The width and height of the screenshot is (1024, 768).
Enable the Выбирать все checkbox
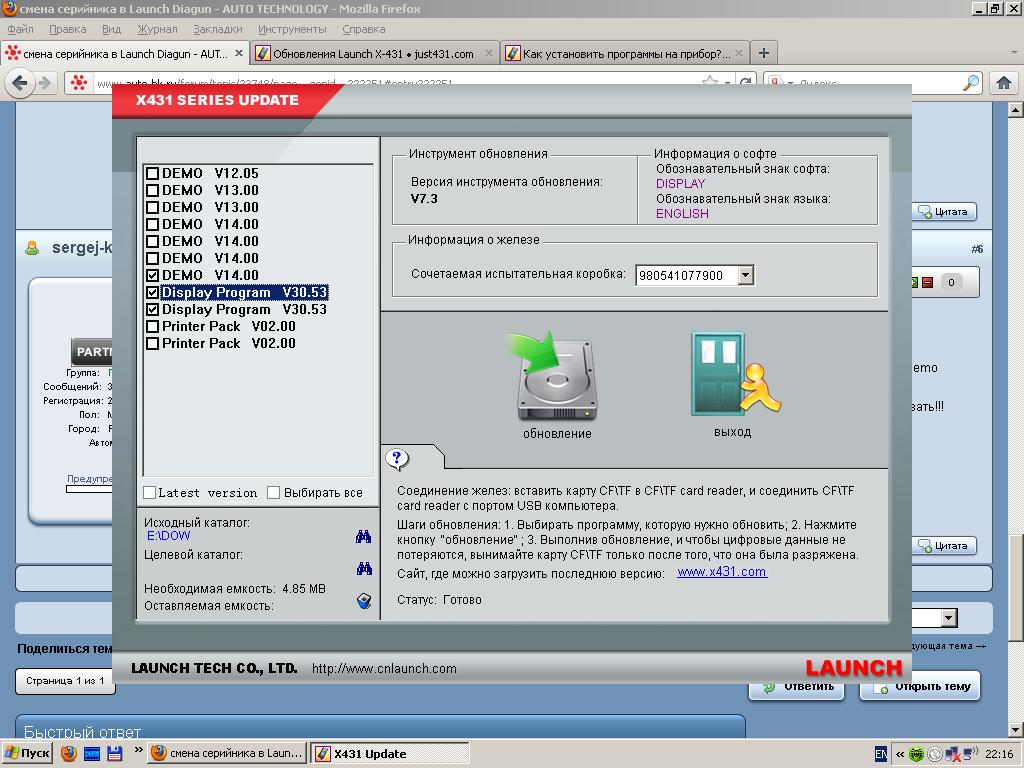[x=274, y=492]
